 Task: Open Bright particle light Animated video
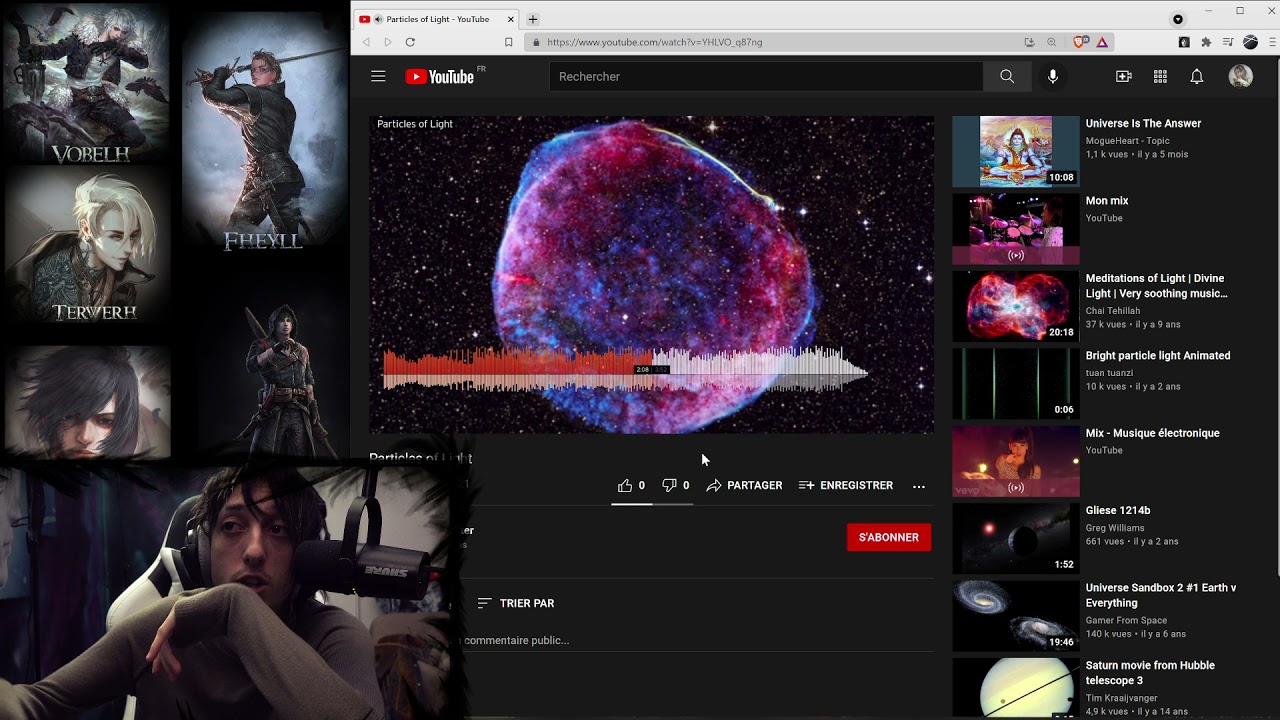[1158, 356]
